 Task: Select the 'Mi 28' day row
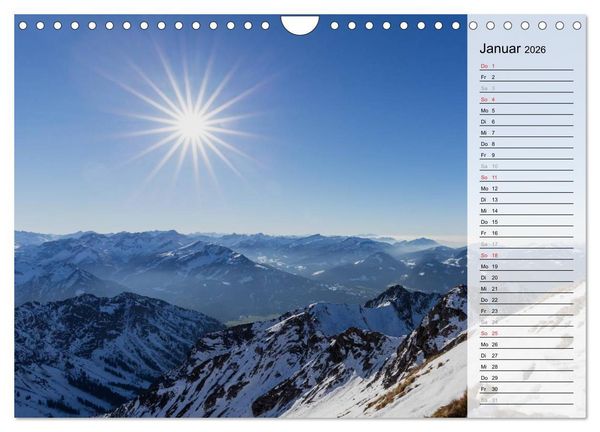click(x=527, y=367)
